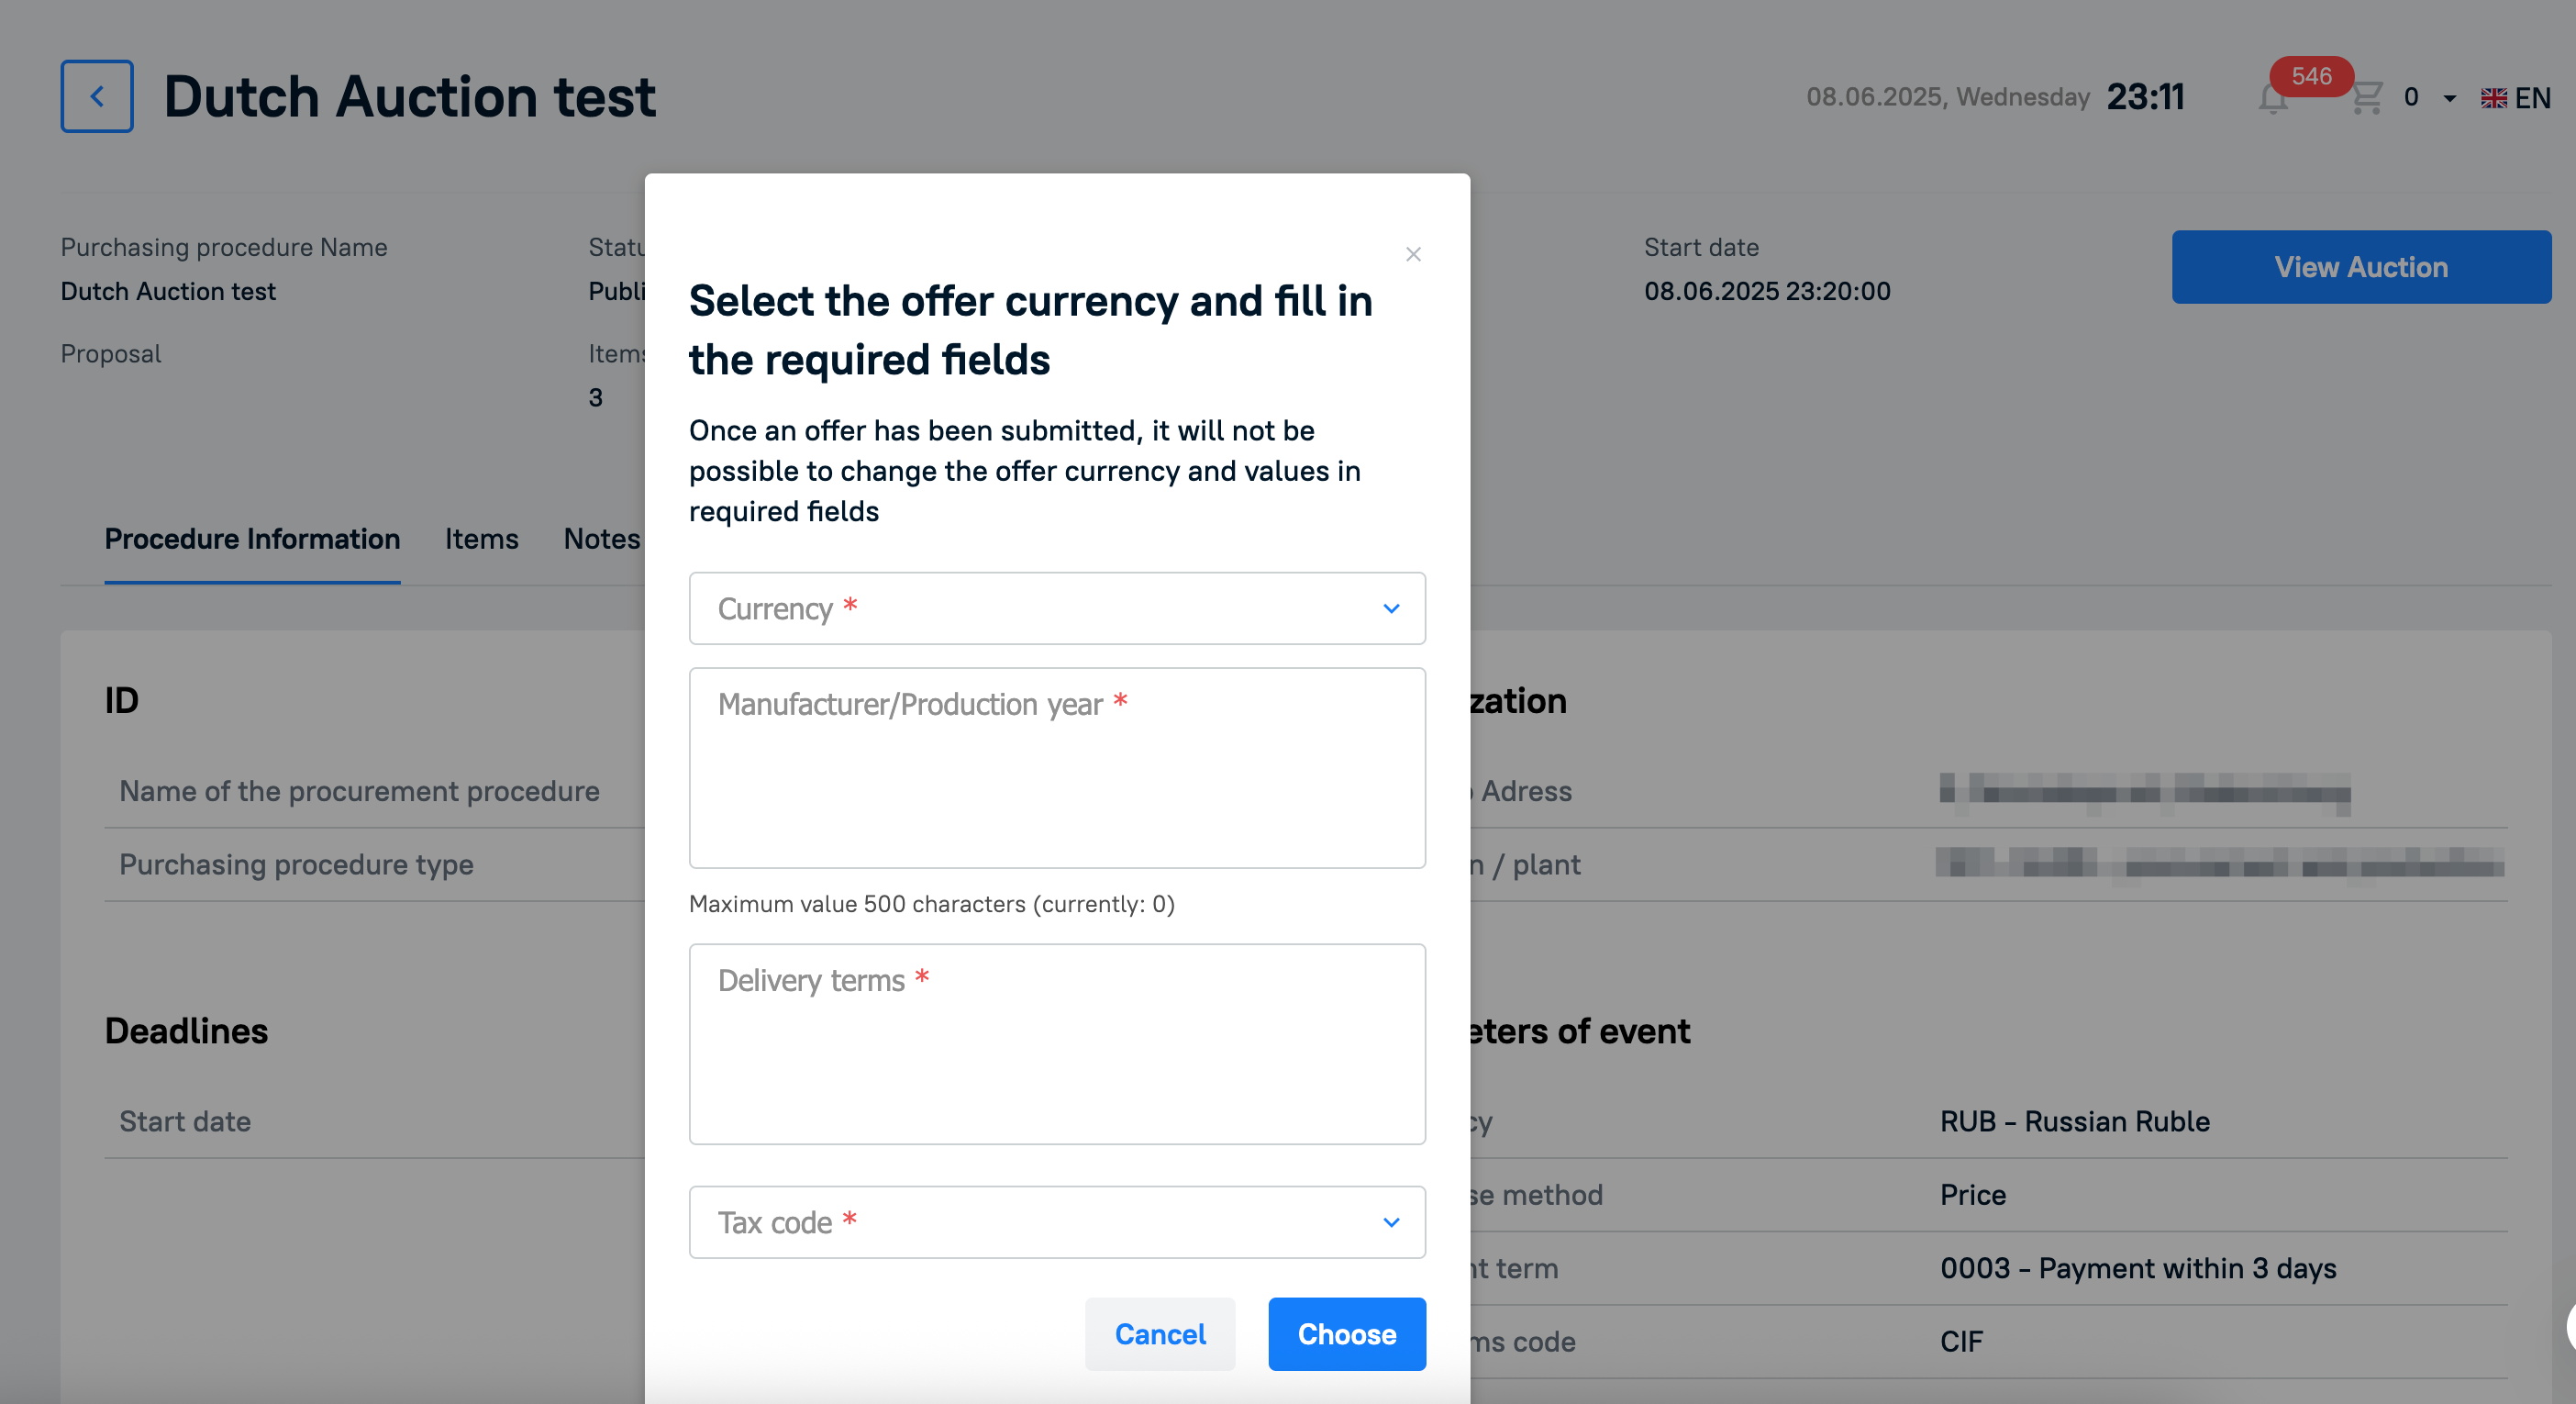Open the cart count dropdown arrow
2576x1404 pixels.
point(2449,98)
